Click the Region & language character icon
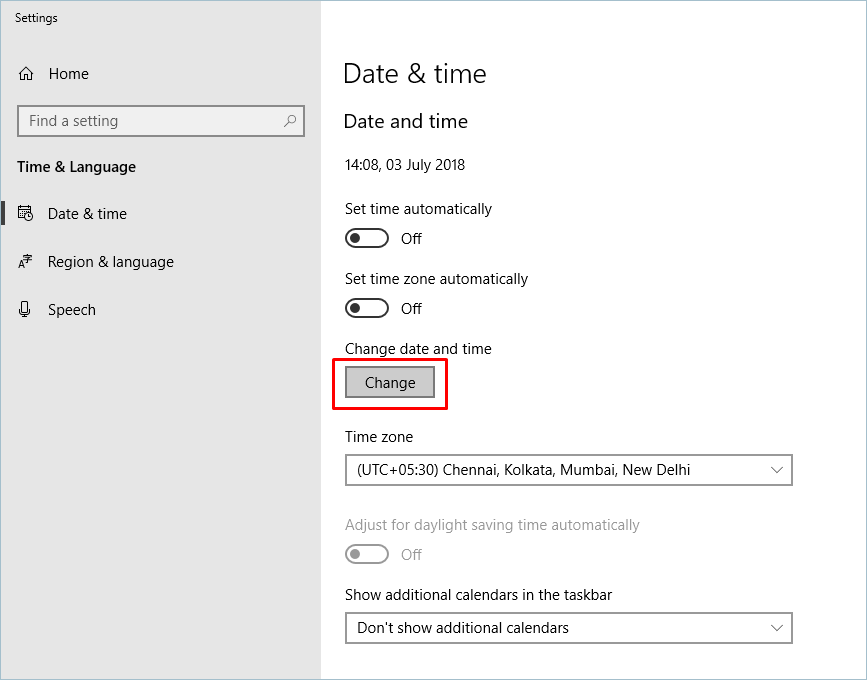This screenshot has width=867, height=680. [26, 262]
